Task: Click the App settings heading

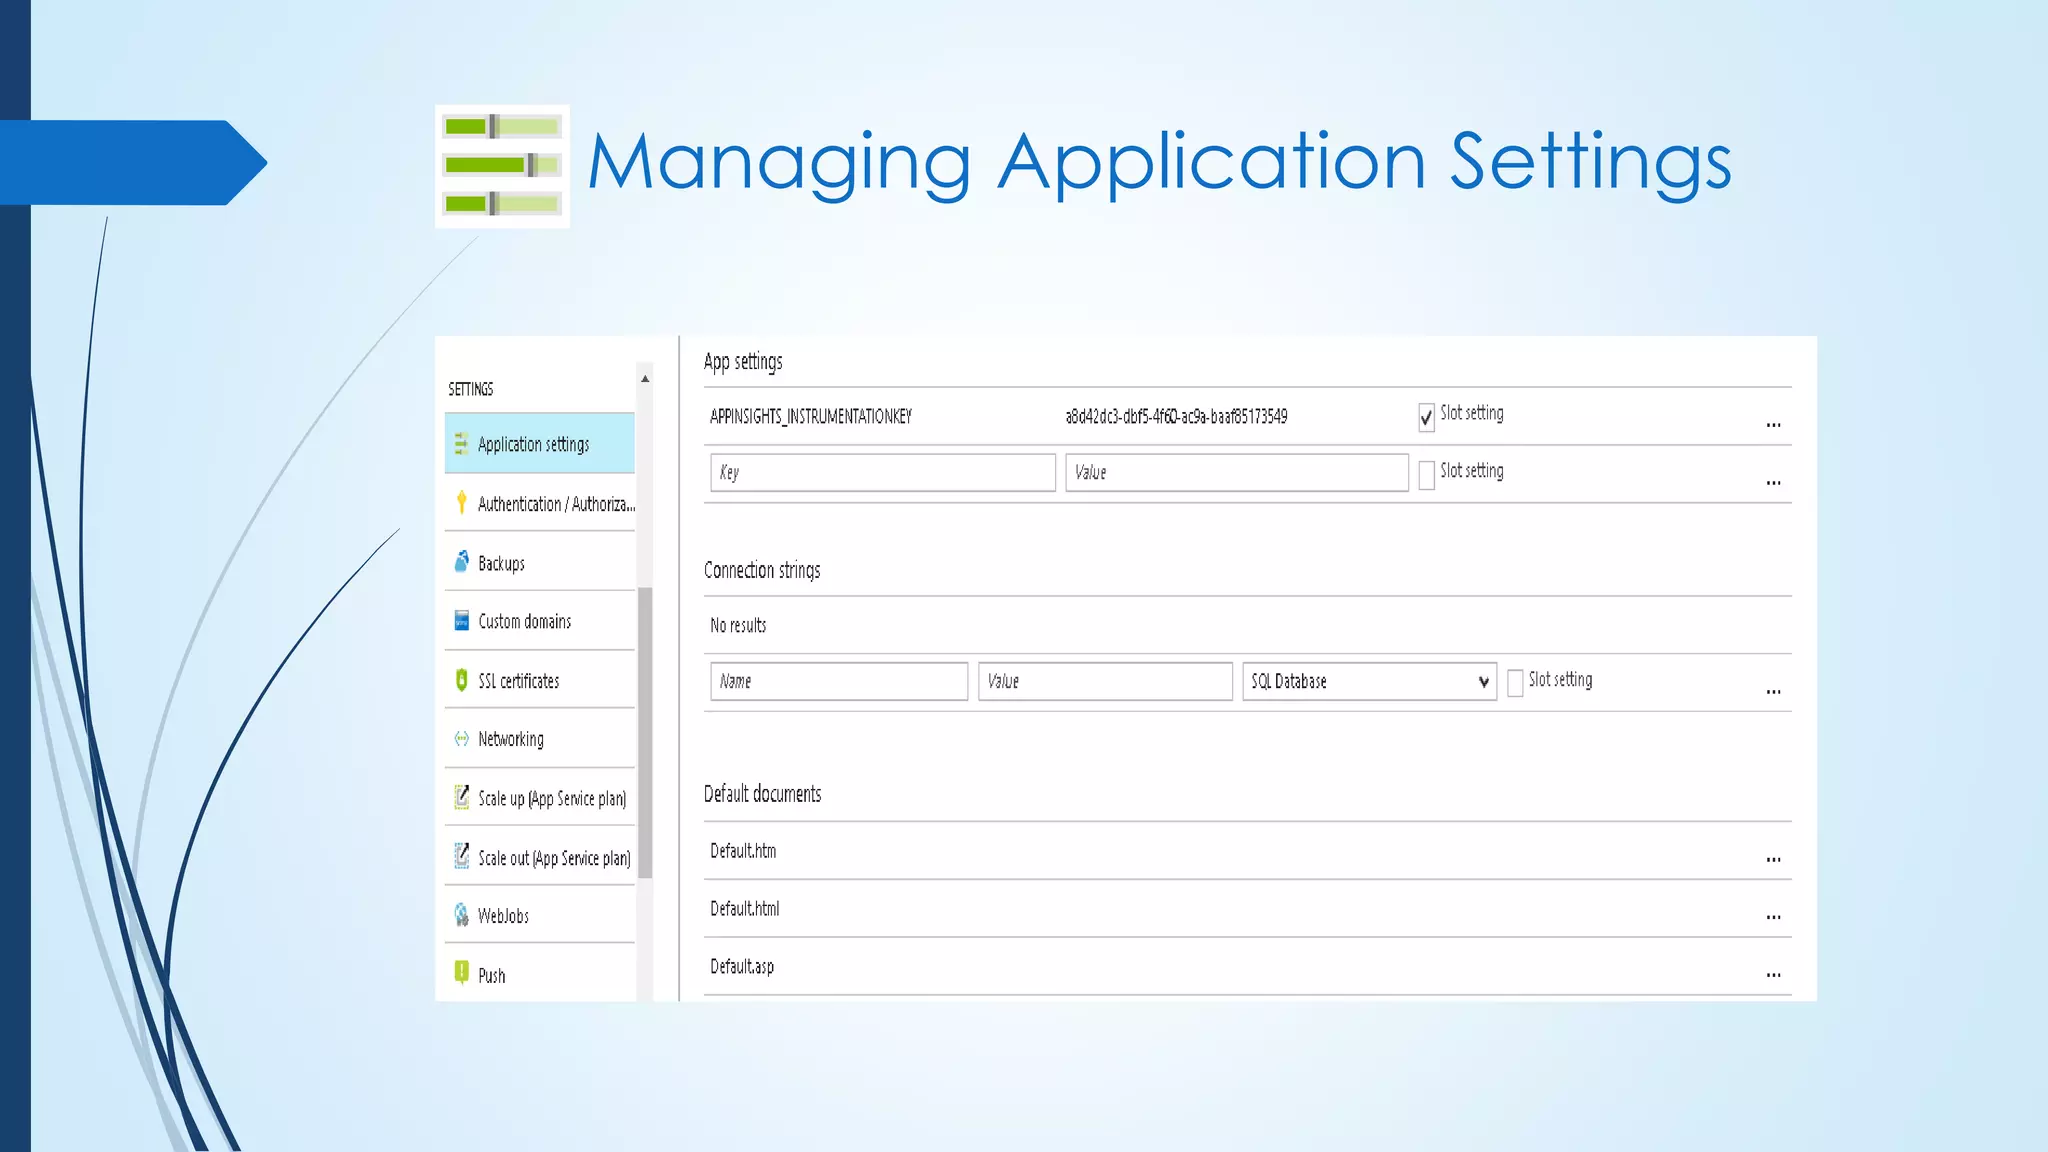Action: (x=743, y=362)
